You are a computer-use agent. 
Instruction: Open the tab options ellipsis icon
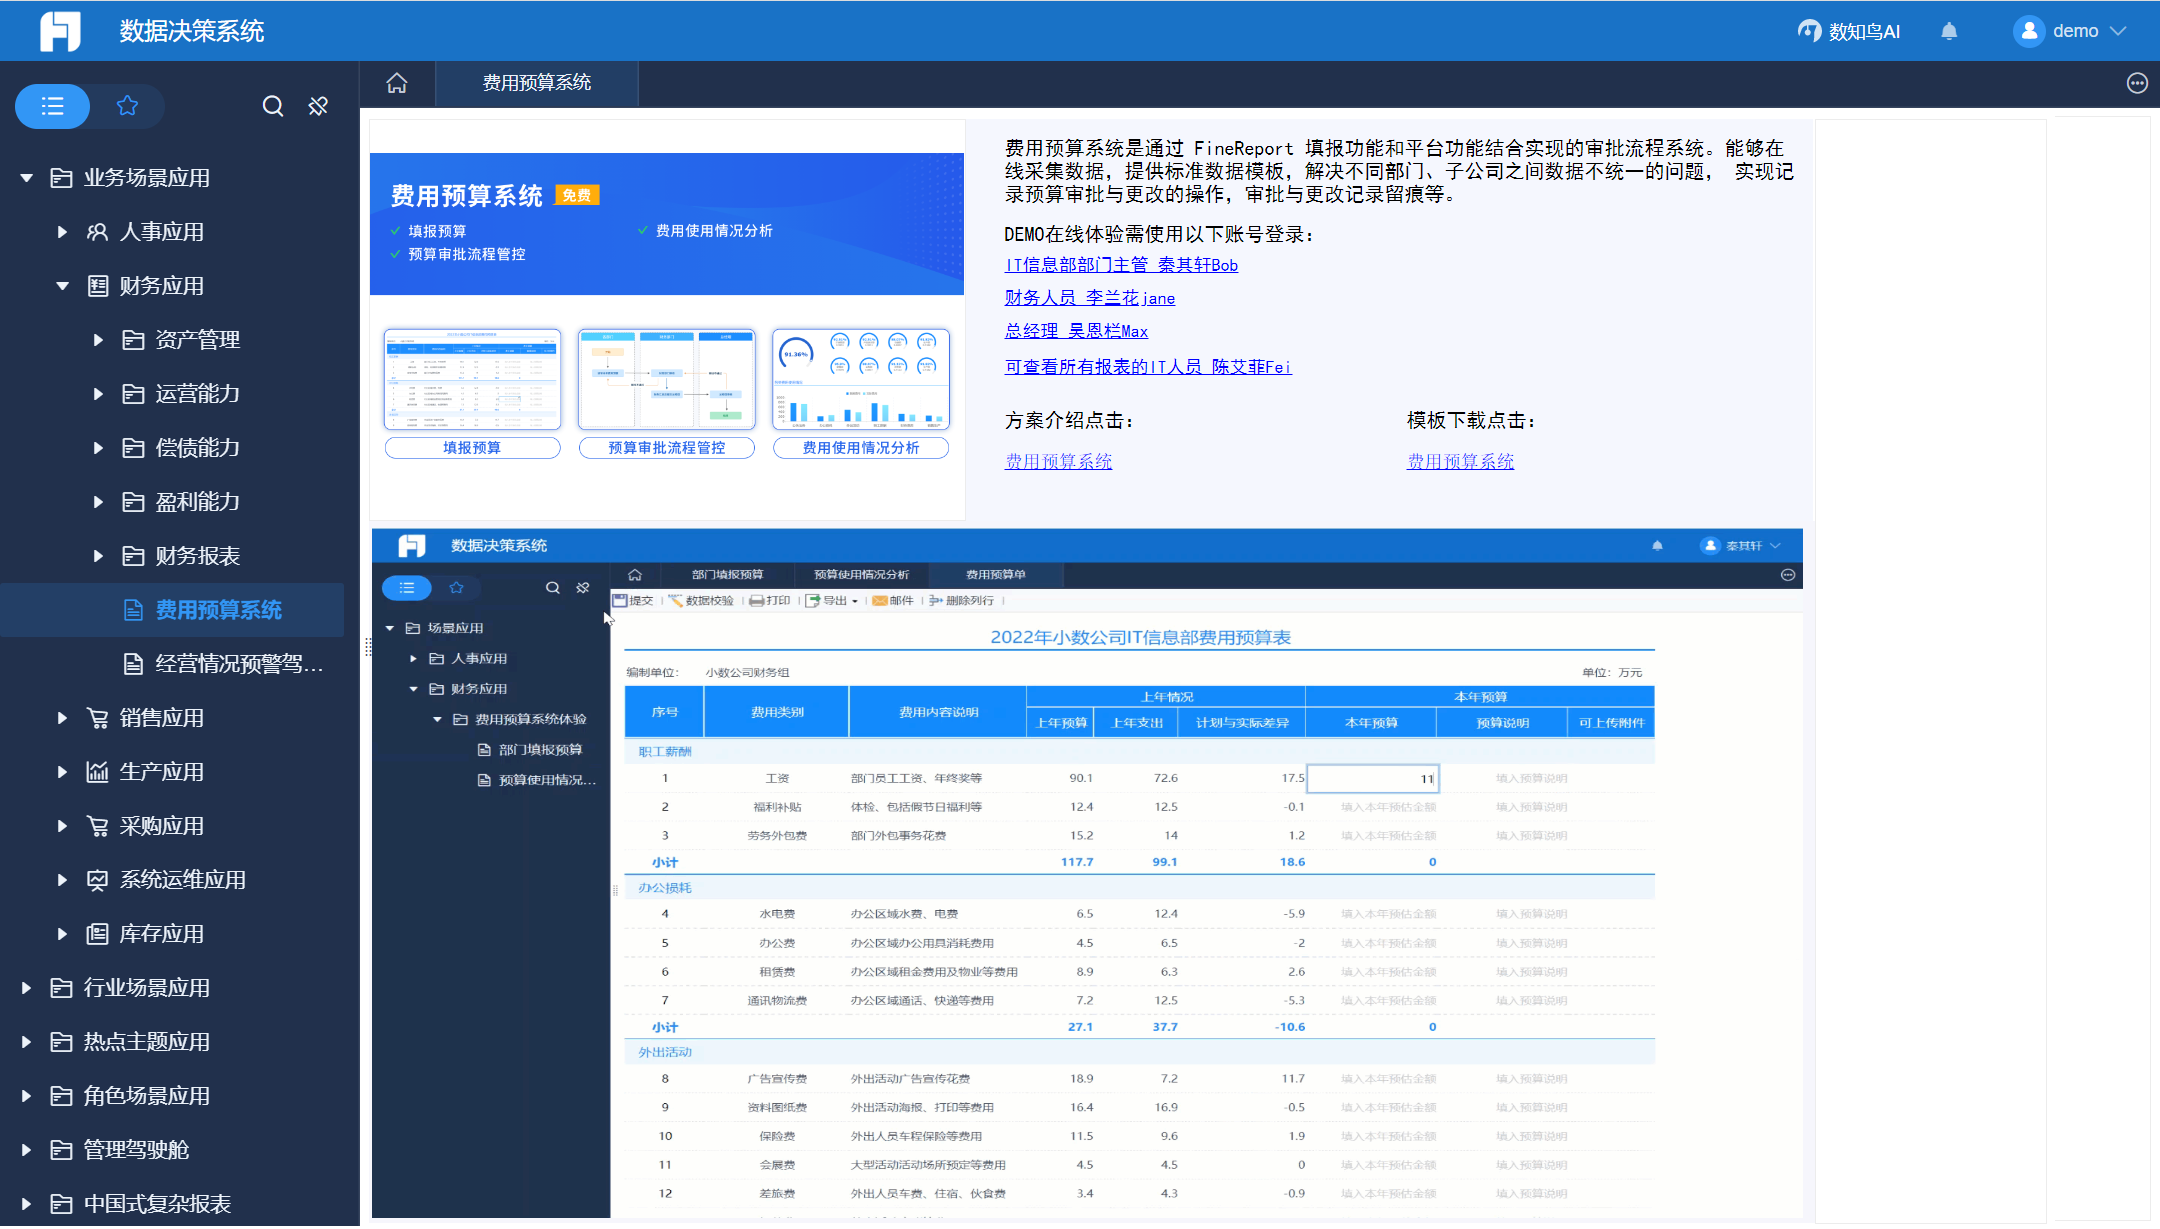click(2137, 83)
